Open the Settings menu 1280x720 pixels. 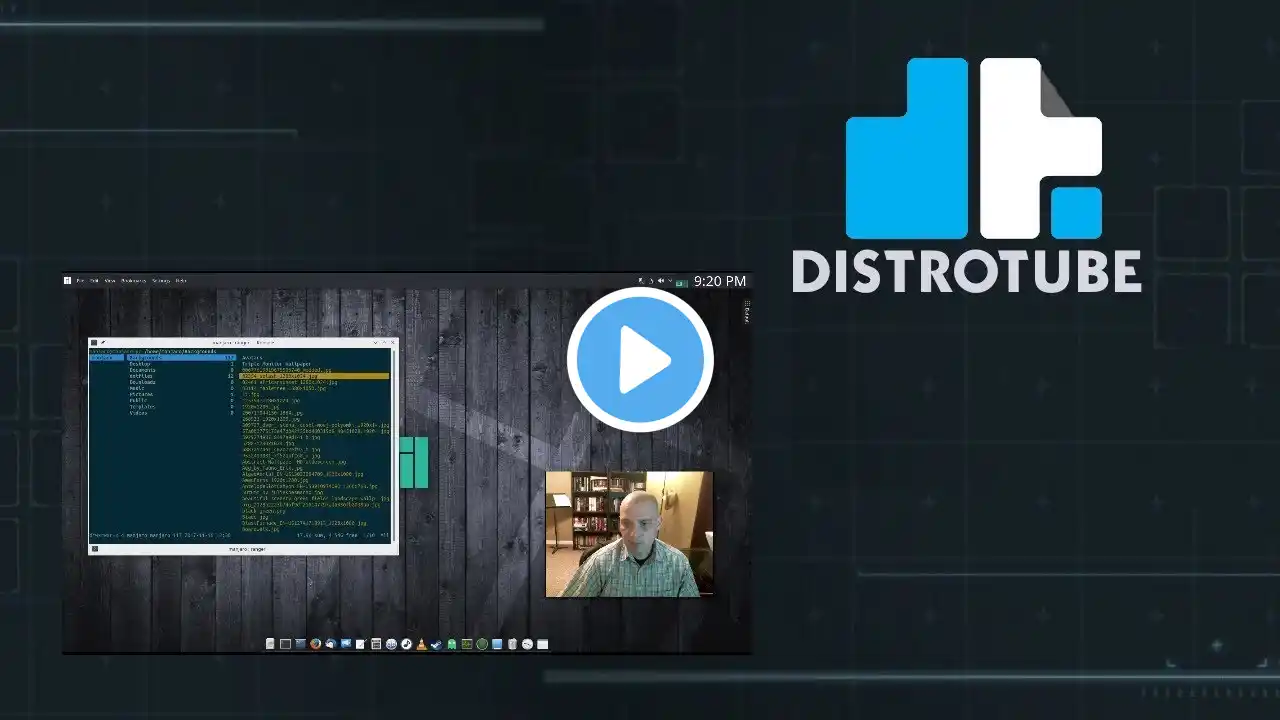(x=161, y=281)
